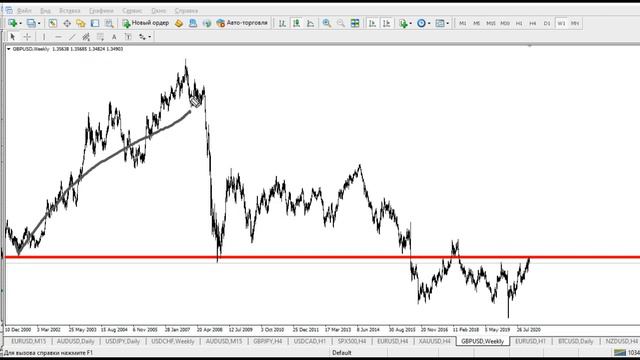Open the Templates dropdown arrow
Screen dimensions: 640x360
[x=448, y=24]
